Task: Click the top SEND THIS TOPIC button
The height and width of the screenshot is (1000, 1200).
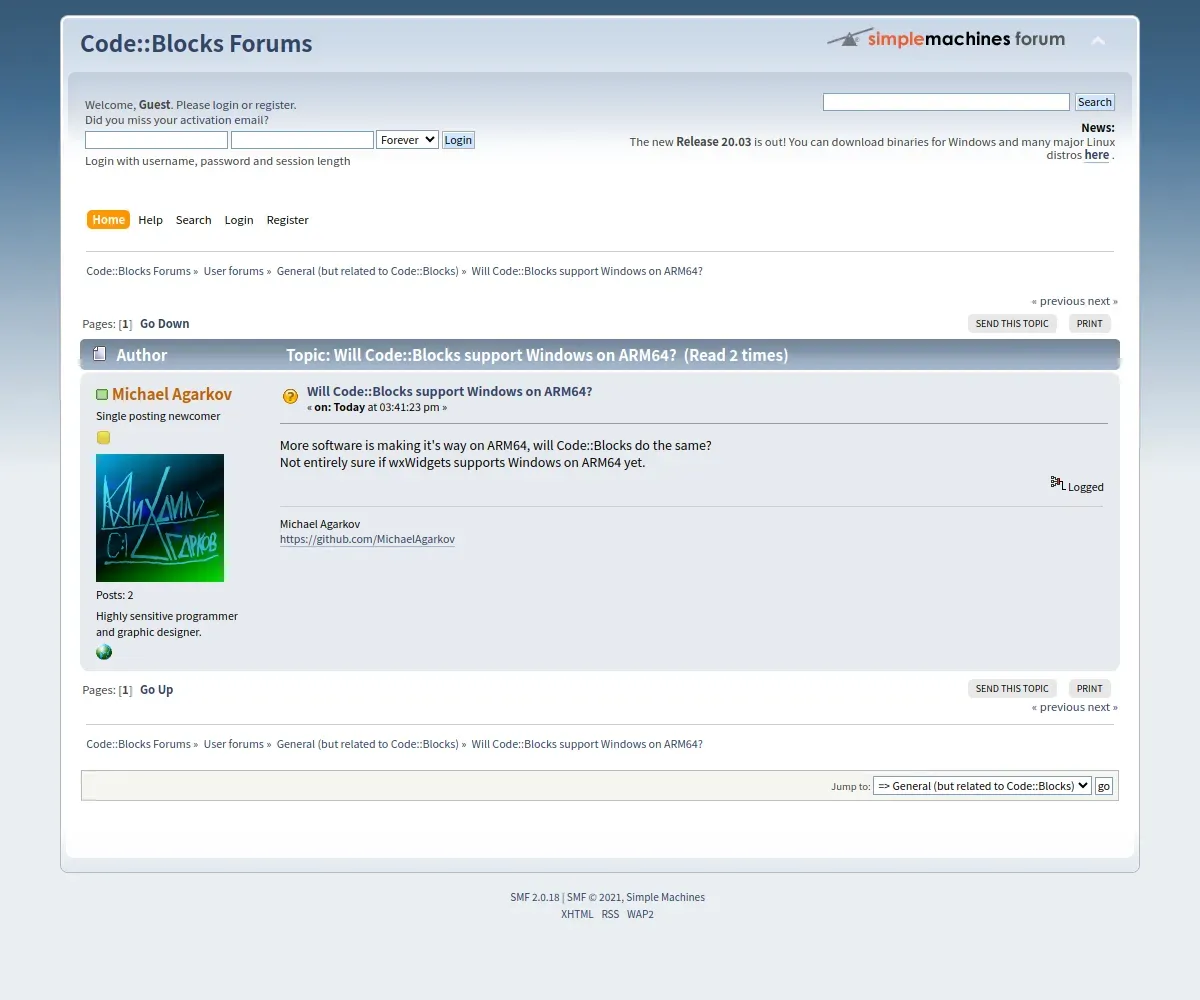Action: (1012, 324)
